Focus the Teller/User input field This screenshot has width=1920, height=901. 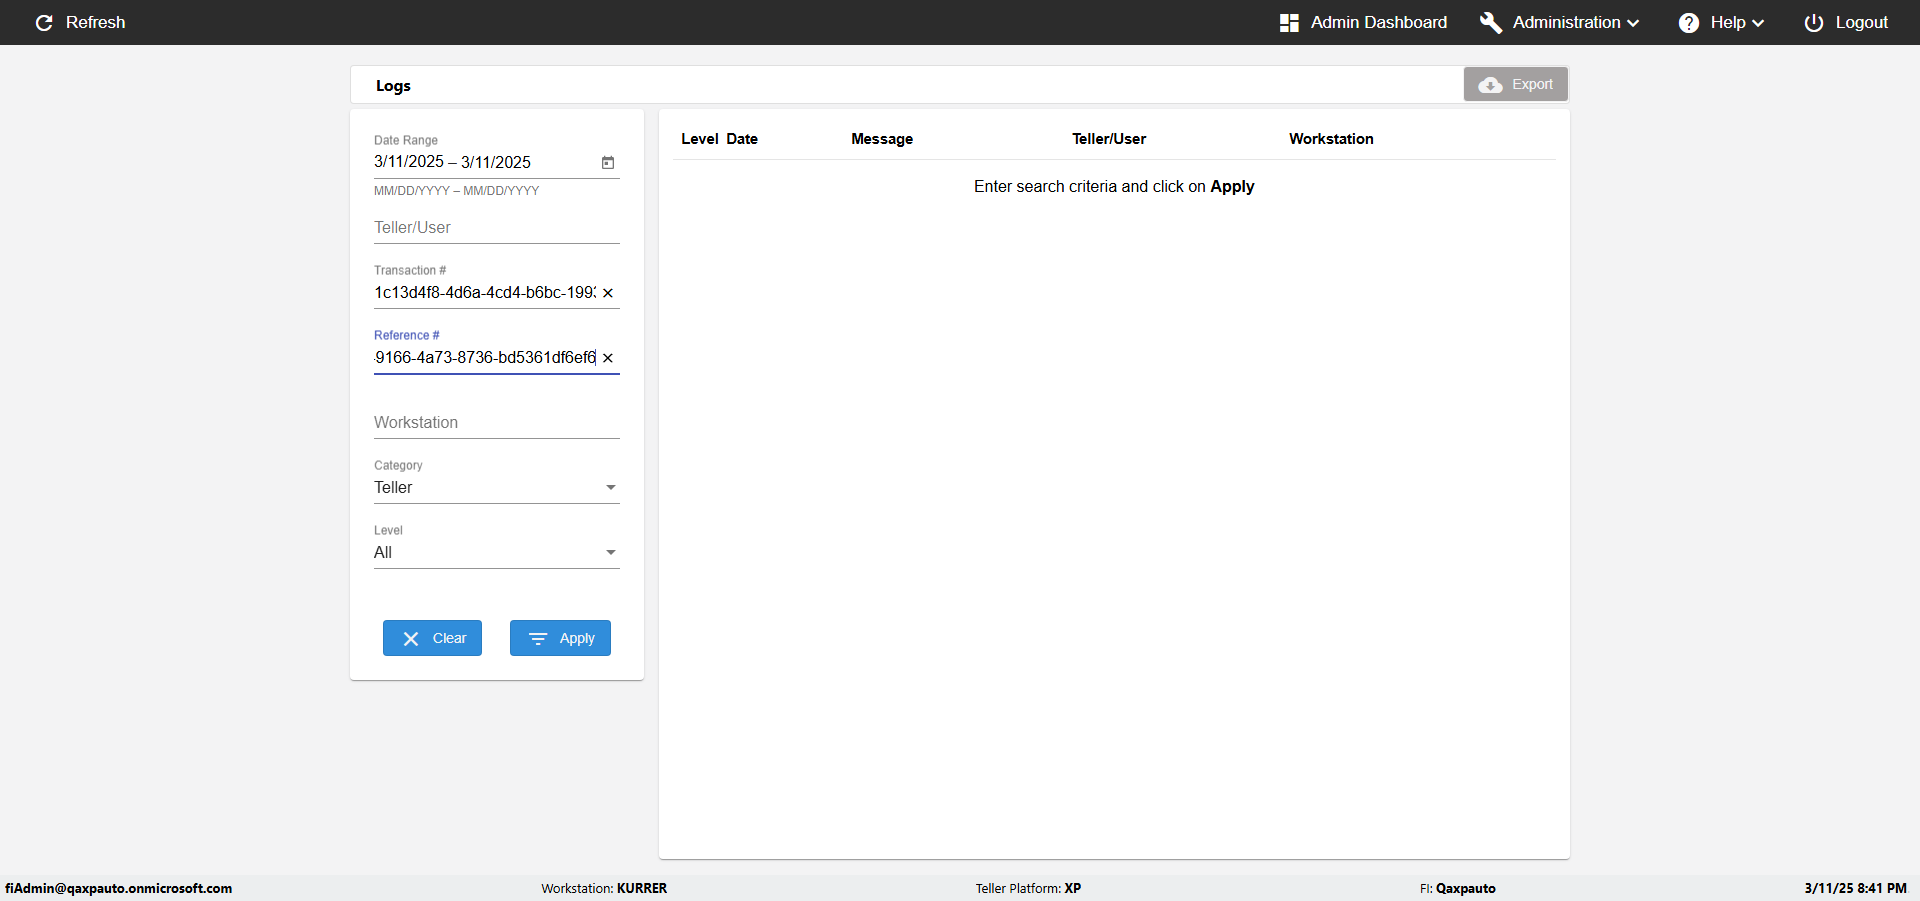[x=497, y=228]
